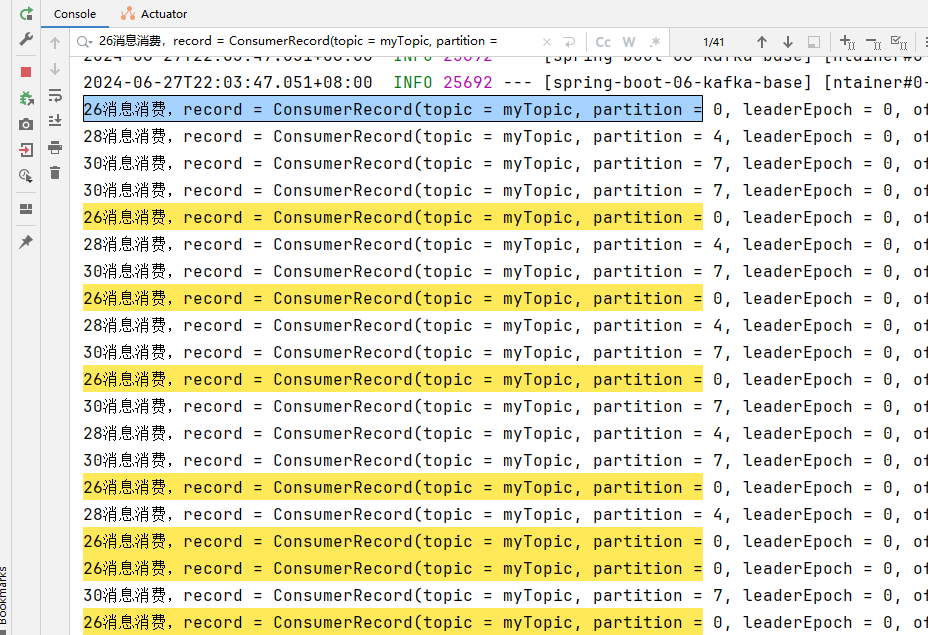The width and height of the screenshot is (928, 635).
Task: Unselect the current occurrence
Action: click(874, 42)
